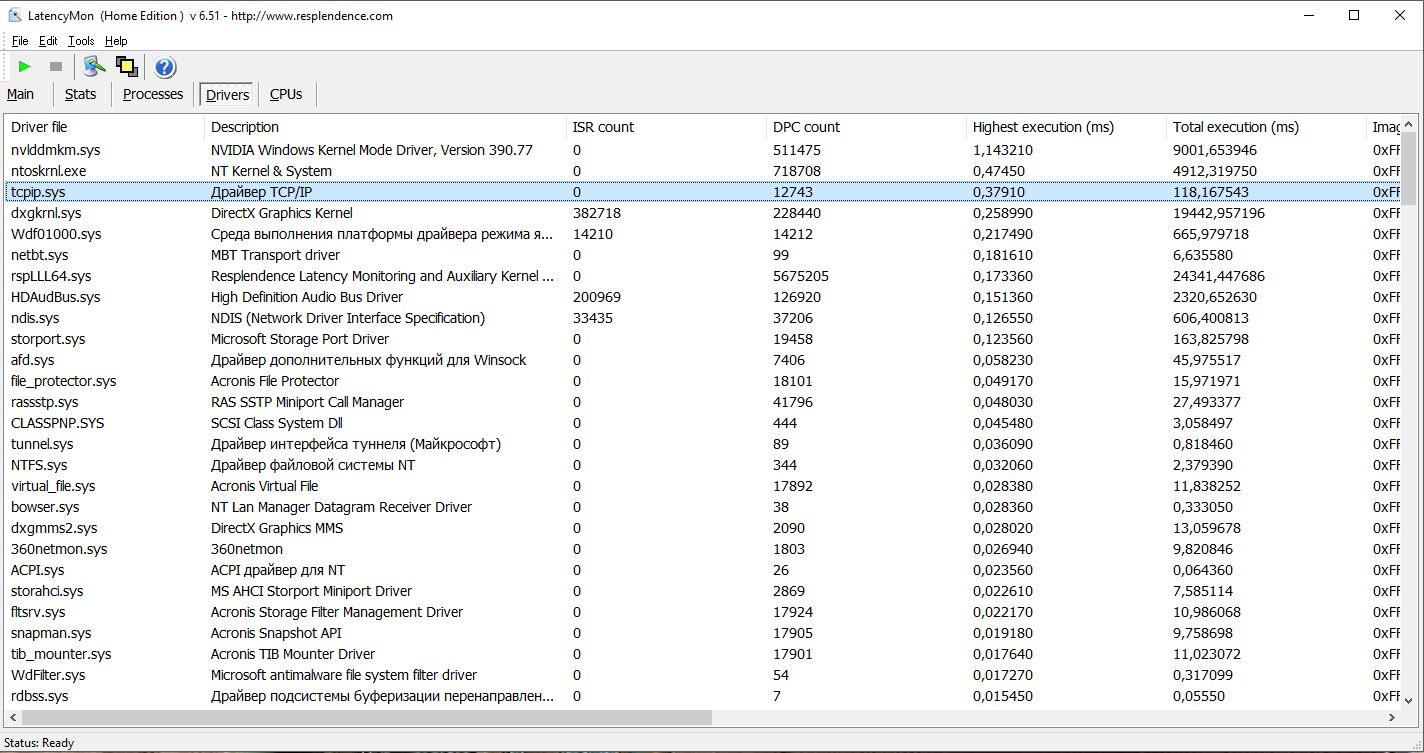Click the scroll-up arrow on the vertical scrollbar
Screen dimensions: 1424x753
coord(1408,125)
